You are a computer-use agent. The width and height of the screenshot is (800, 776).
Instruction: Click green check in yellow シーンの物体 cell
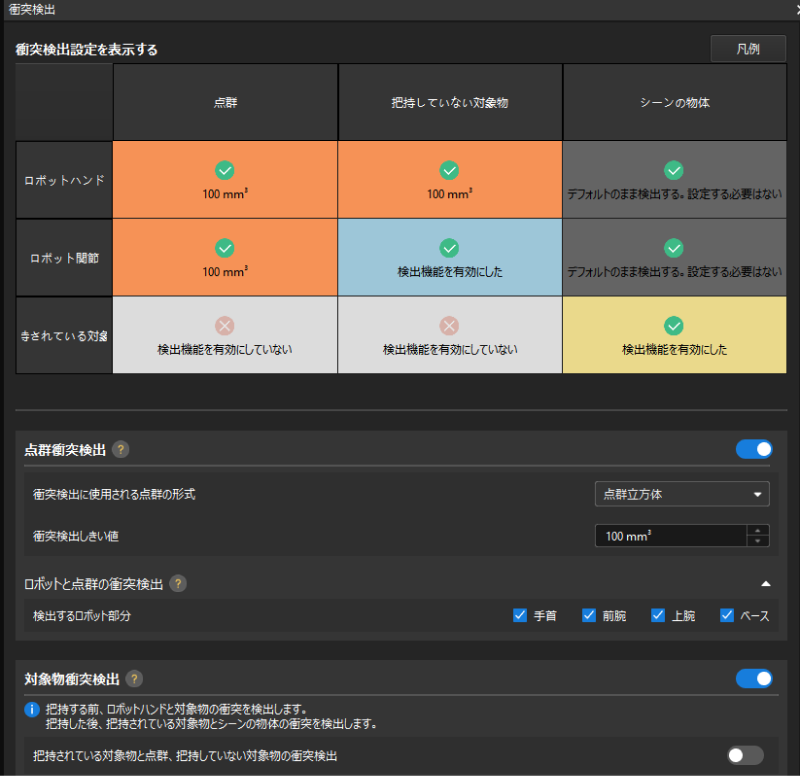(x=673, y=326)
